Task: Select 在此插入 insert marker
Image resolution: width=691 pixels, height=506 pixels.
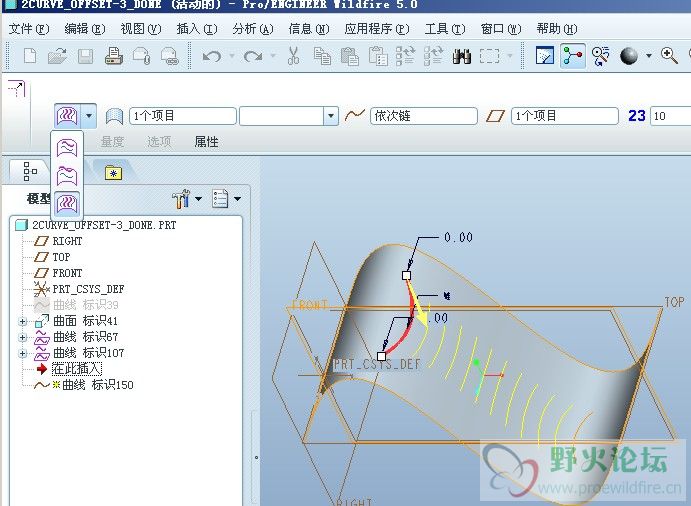Action: (x=77, y=368)
